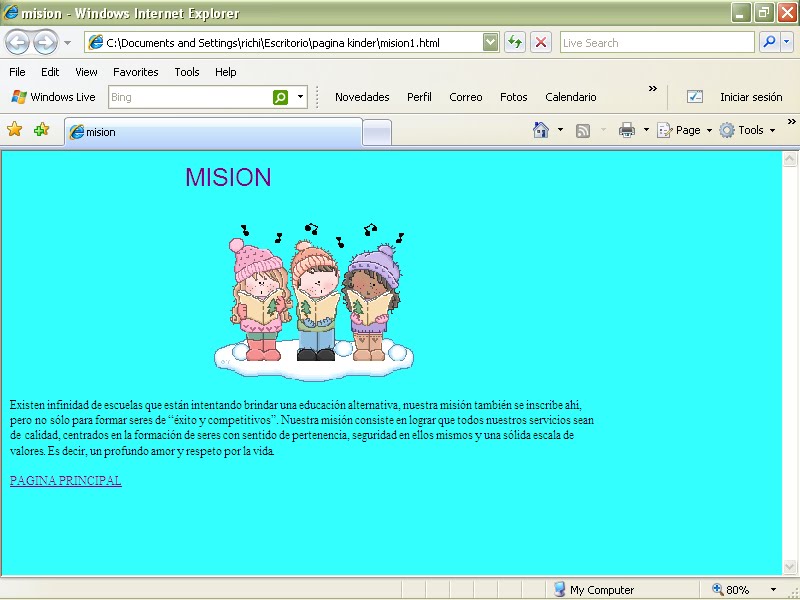Image resolution: width=800 pixels, height=600 pixels.
Task: Open Calendario in the Windows Live toolbar
Action: (x=571, y=97)
